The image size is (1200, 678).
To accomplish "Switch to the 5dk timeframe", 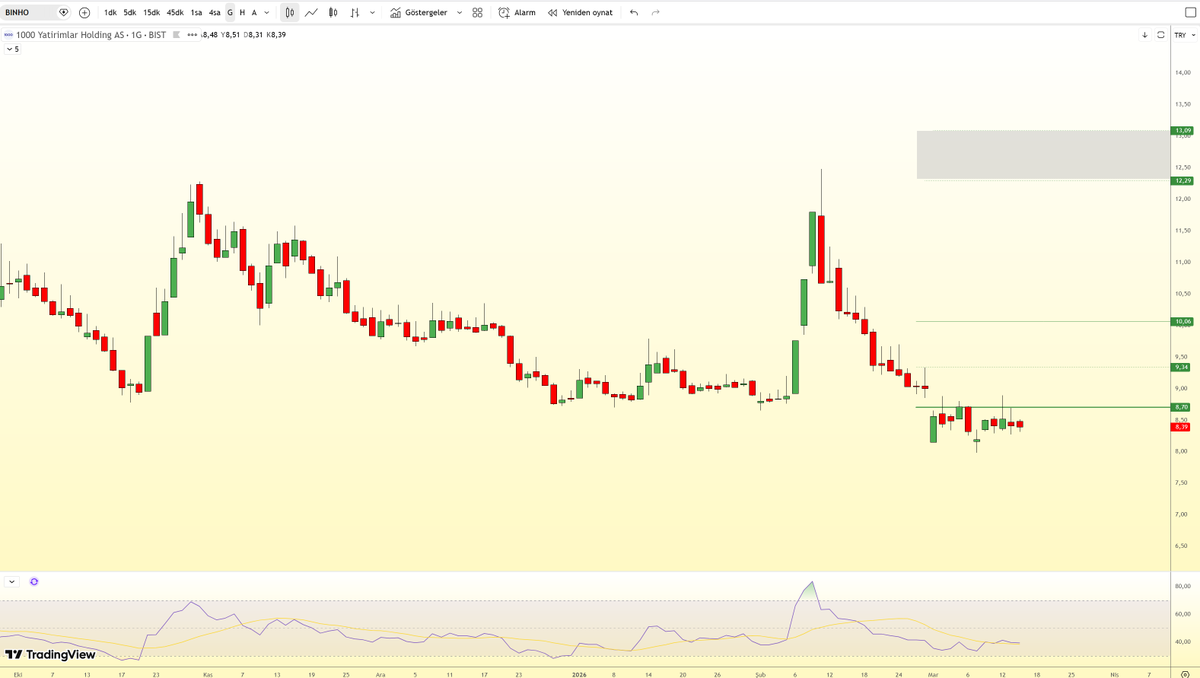I will tap(130, 13).
